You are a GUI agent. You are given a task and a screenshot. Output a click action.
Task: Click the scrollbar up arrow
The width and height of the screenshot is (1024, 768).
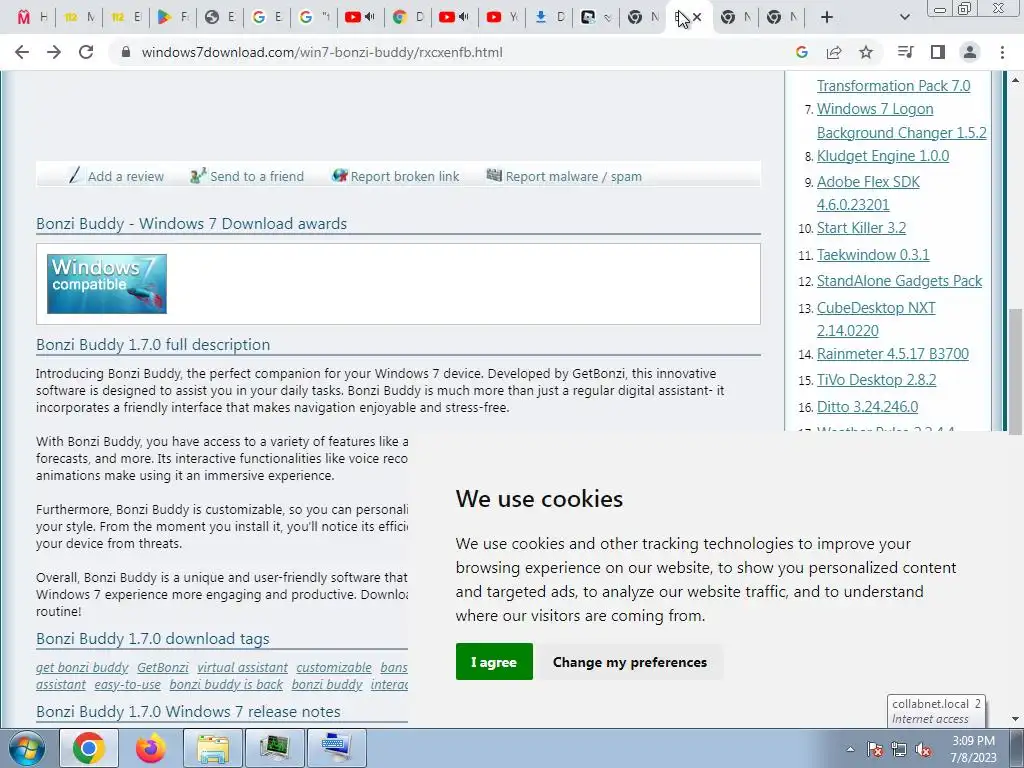(x=1015, y=80)
